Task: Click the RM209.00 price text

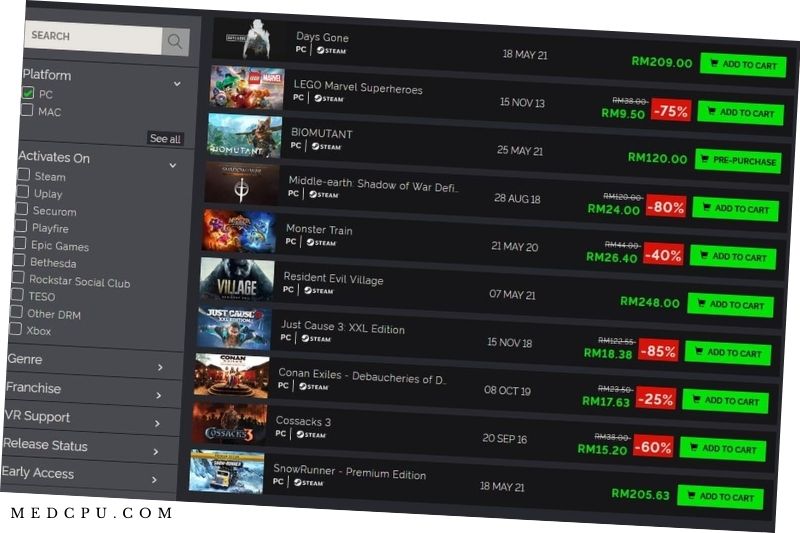Action: 662,62
